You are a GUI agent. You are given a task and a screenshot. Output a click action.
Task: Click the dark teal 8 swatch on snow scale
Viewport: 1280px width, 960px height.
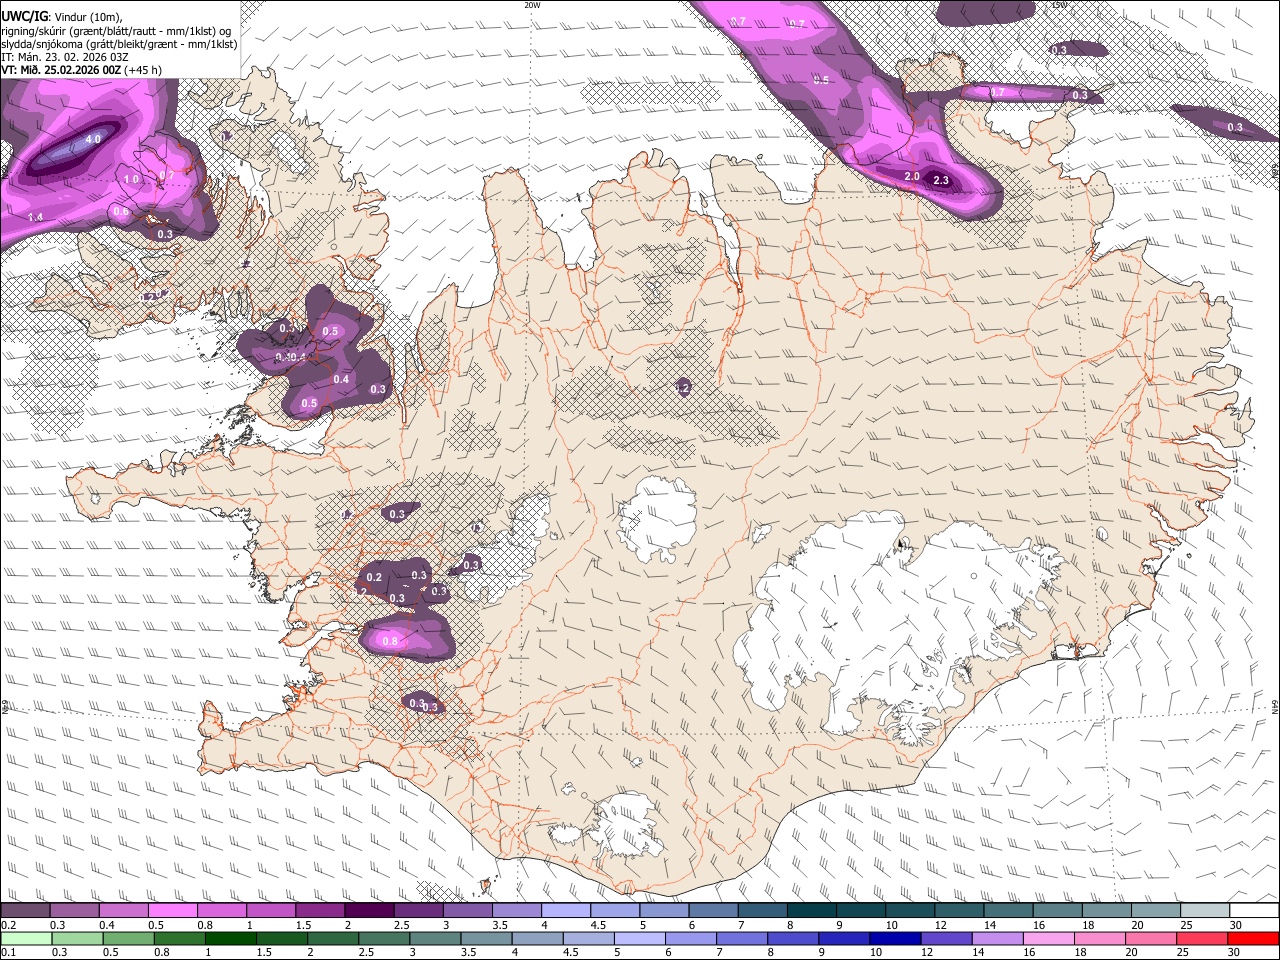812,911
